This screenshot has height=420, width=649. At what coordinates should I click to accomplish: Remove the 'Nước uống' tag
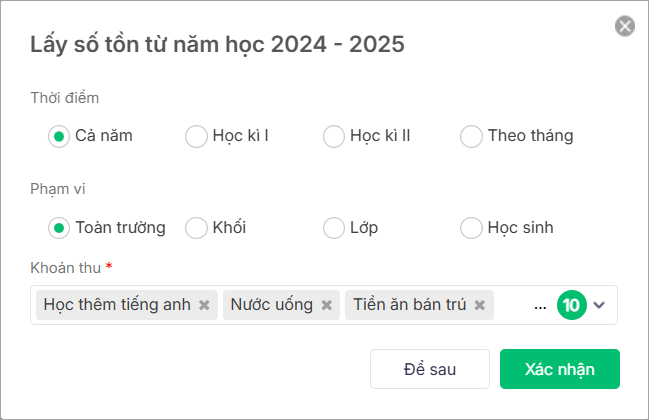[326, 306]
